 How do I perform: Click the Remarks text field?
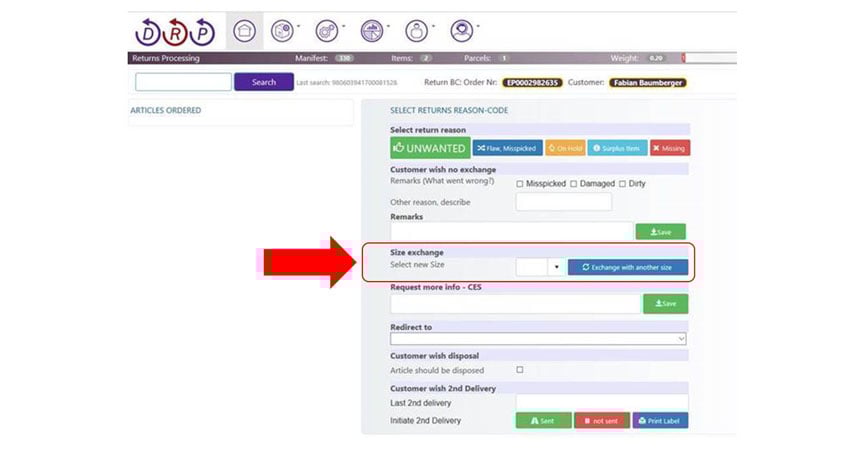tap(511, 232)
